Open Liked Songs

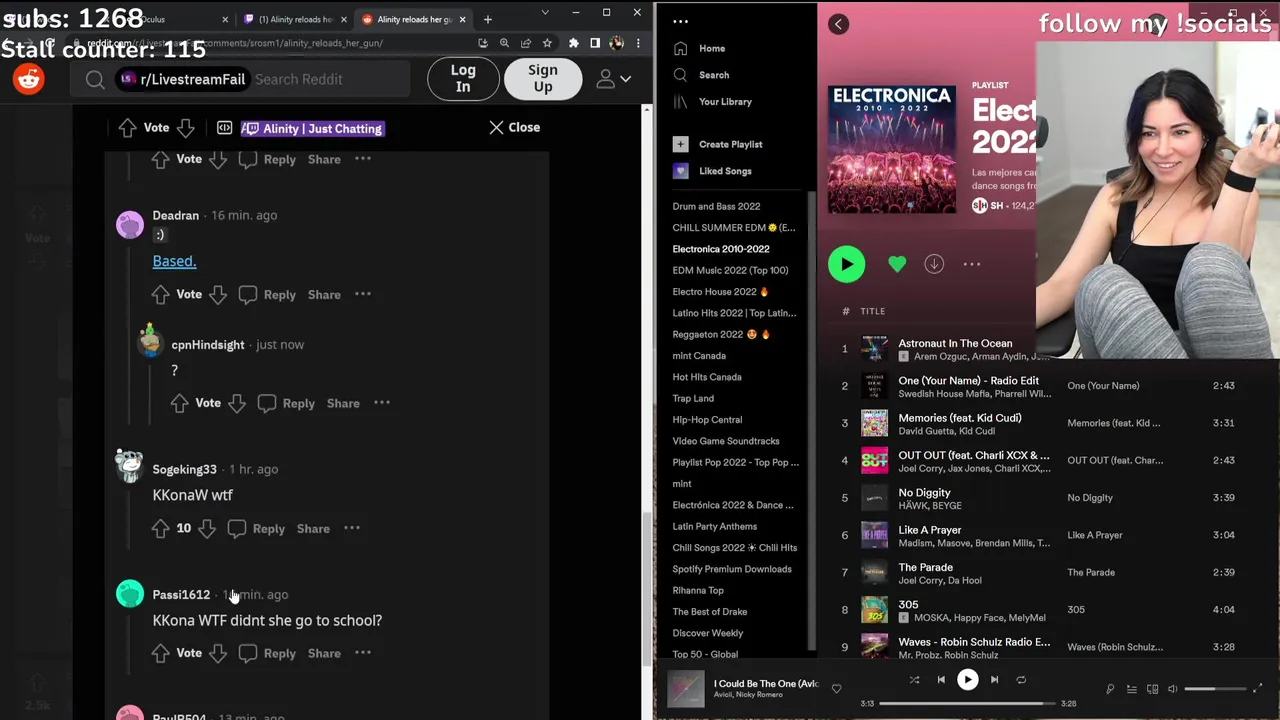pyautogui.click(x=713, y=171)
